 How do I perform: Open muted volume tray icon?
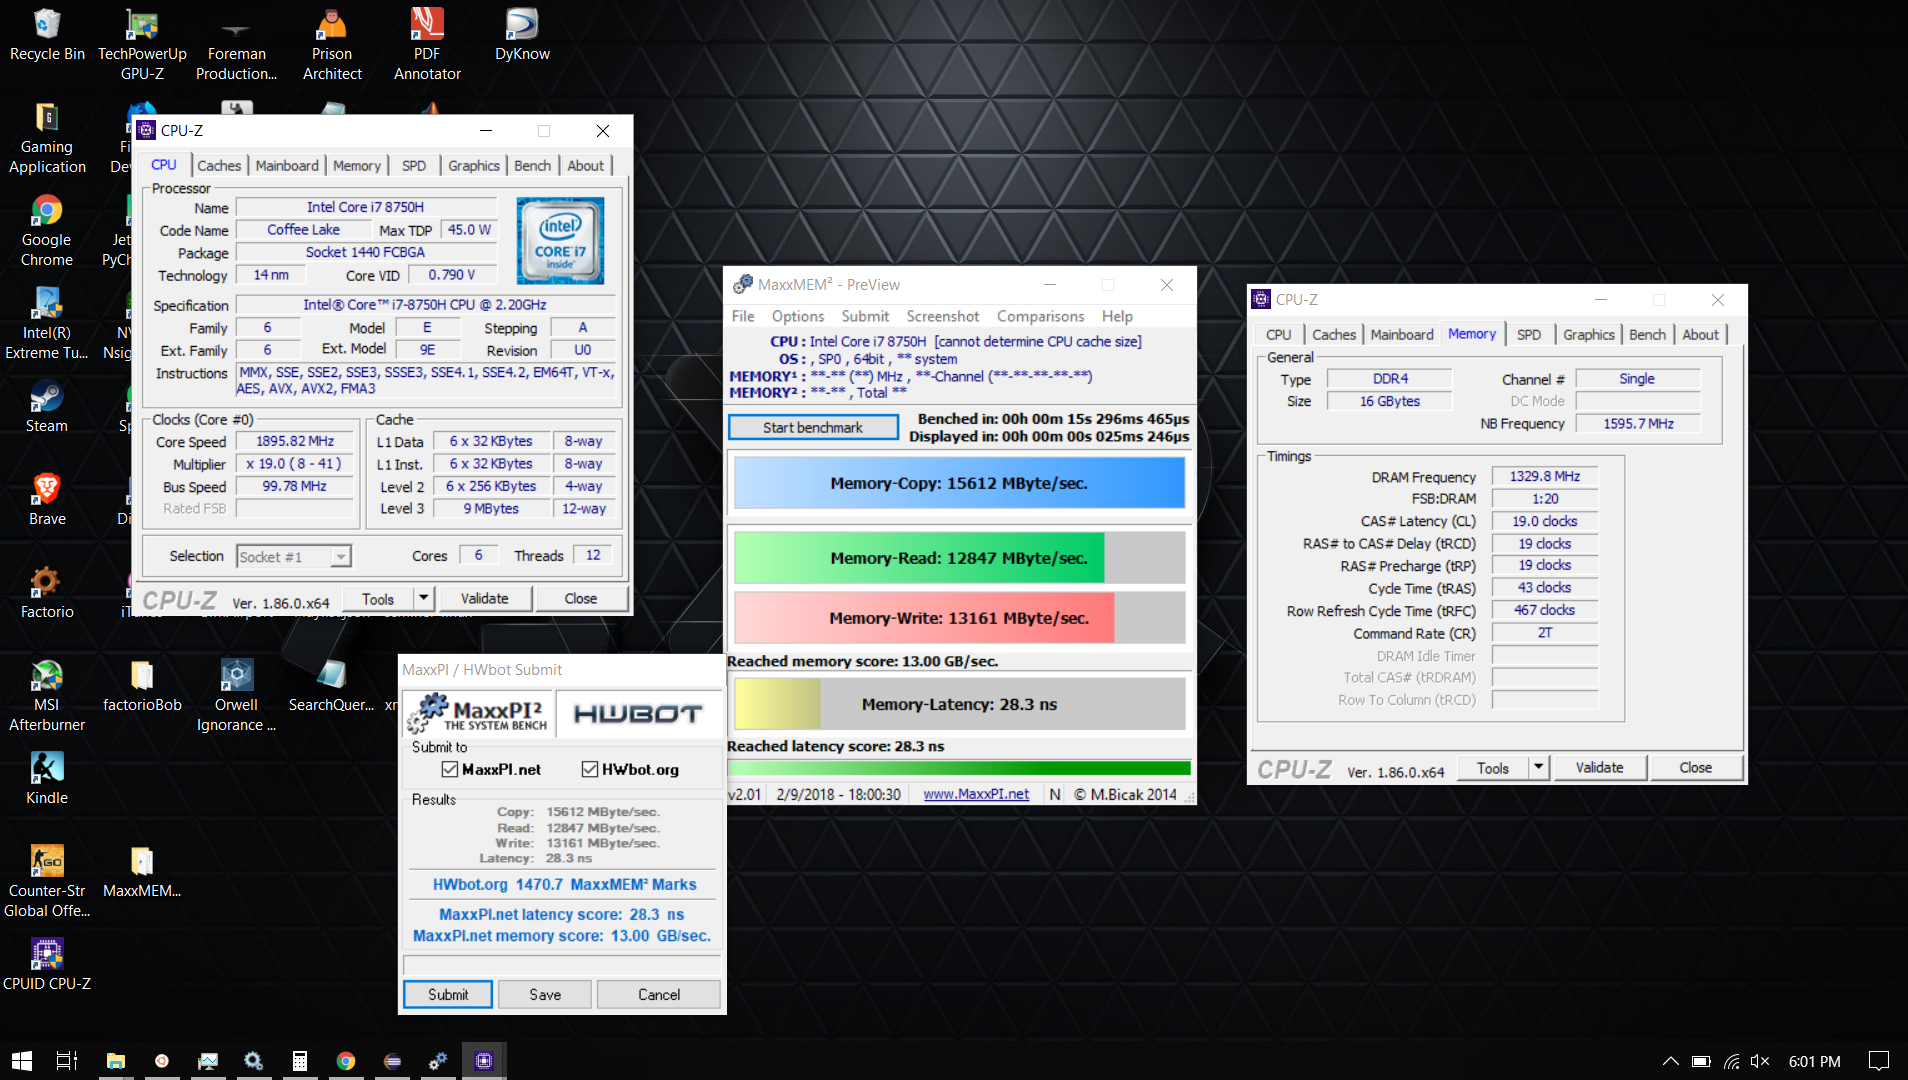(1761, 1061)
